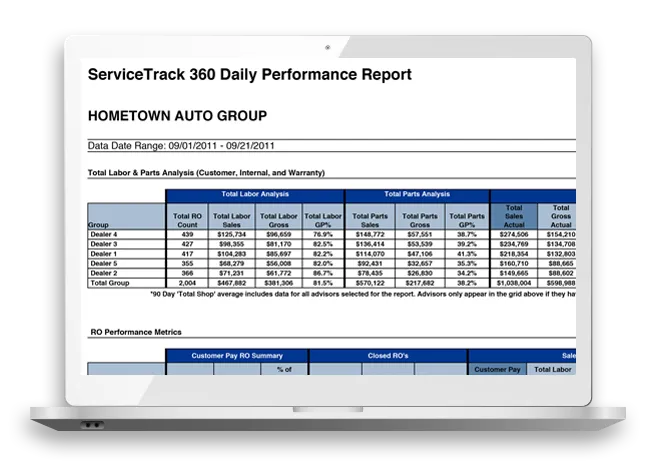Select the Total Group row label
This screenshot has width=650, height=469.
(x=110, y=283)
